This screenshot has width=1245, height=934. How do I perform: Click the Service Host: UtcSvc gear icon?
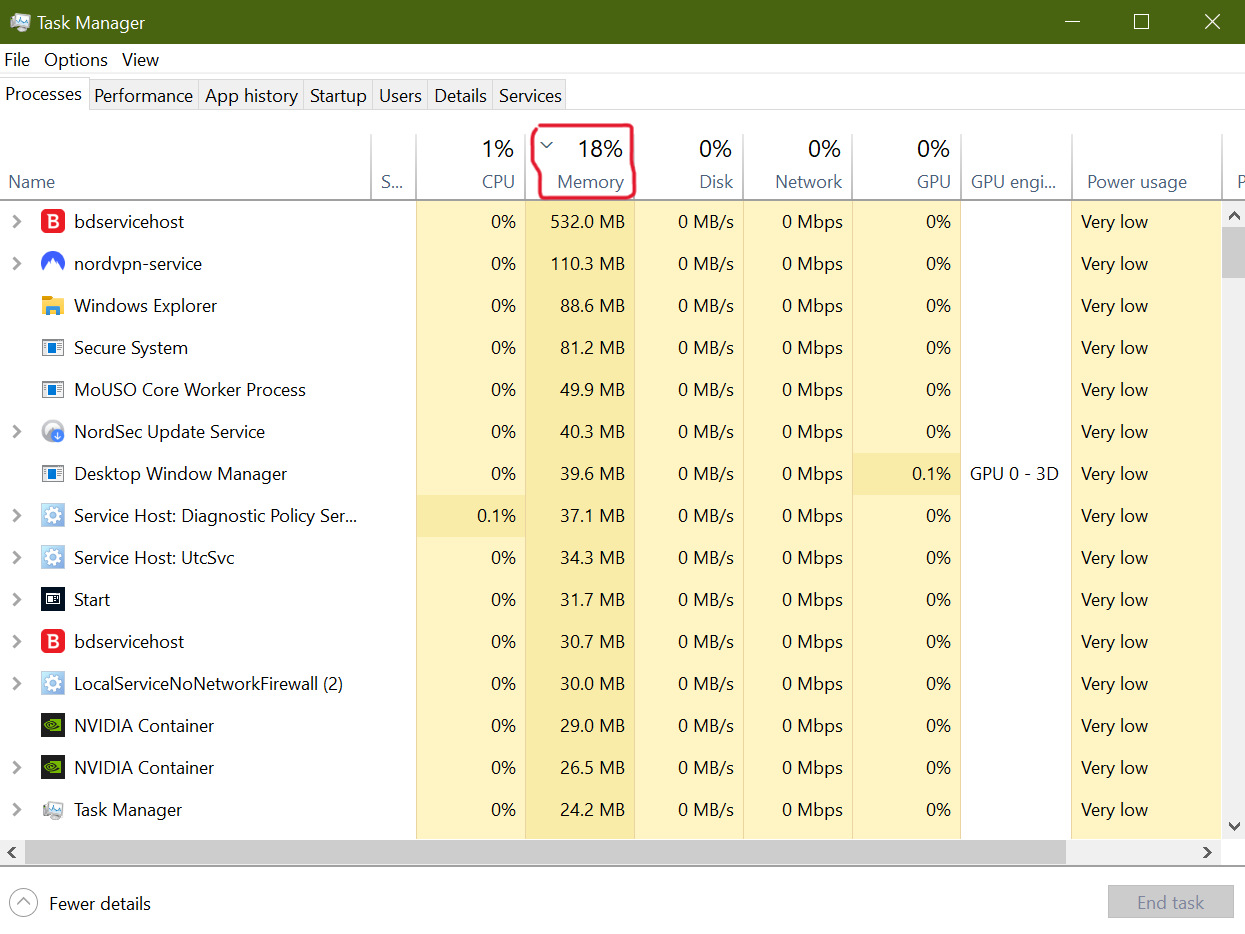tap(53, 558)
